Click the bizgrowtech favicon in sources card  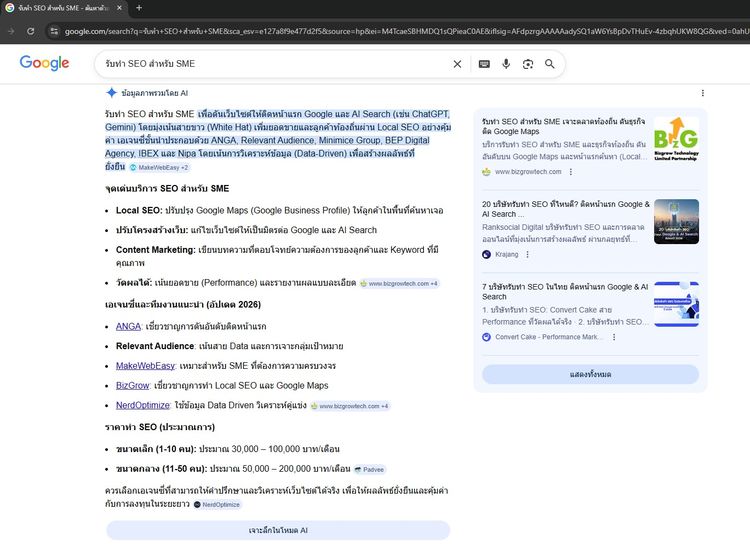(x=486, y=172)
